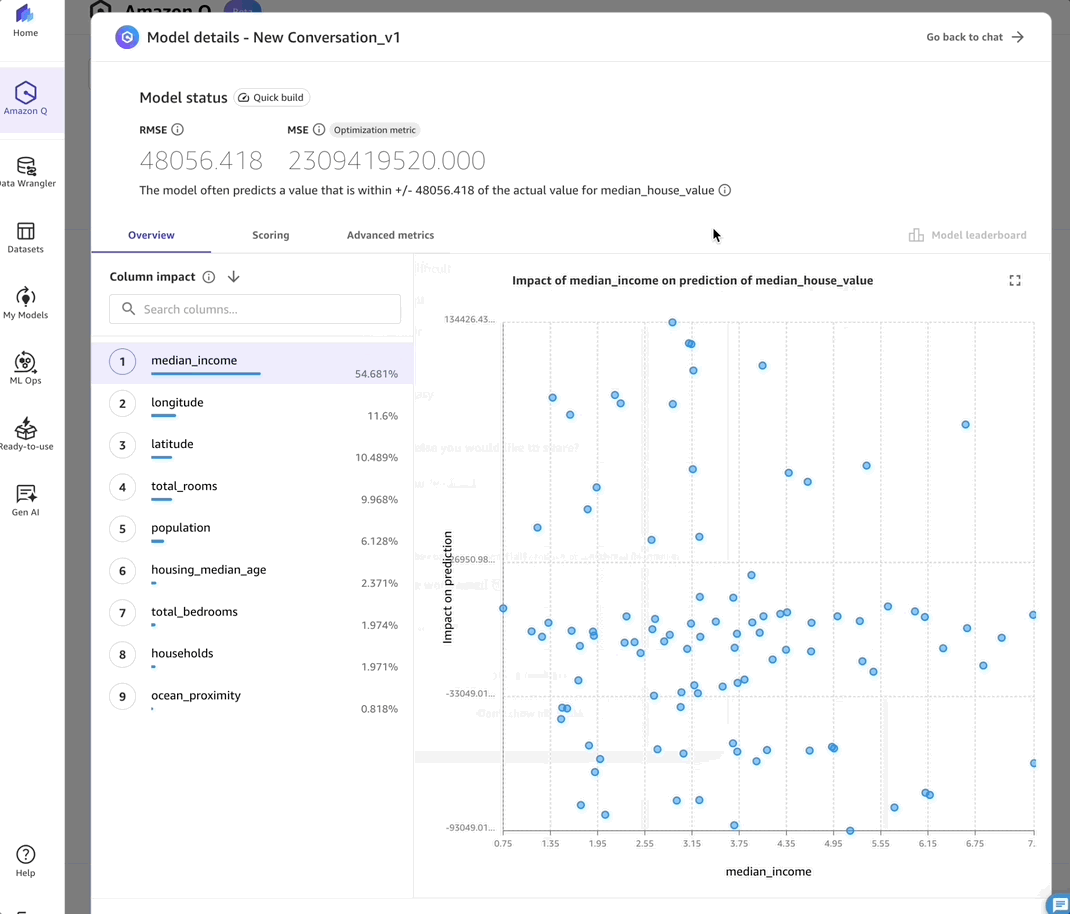Viewport: 1070px width, 914px height.
Task: Select the longitude column row
Action: coord(252,405)
